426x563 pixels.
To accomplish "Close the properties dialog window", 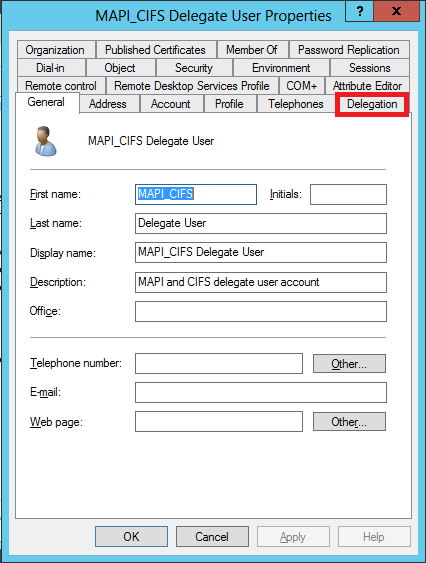I will click(x=397, y=11).
